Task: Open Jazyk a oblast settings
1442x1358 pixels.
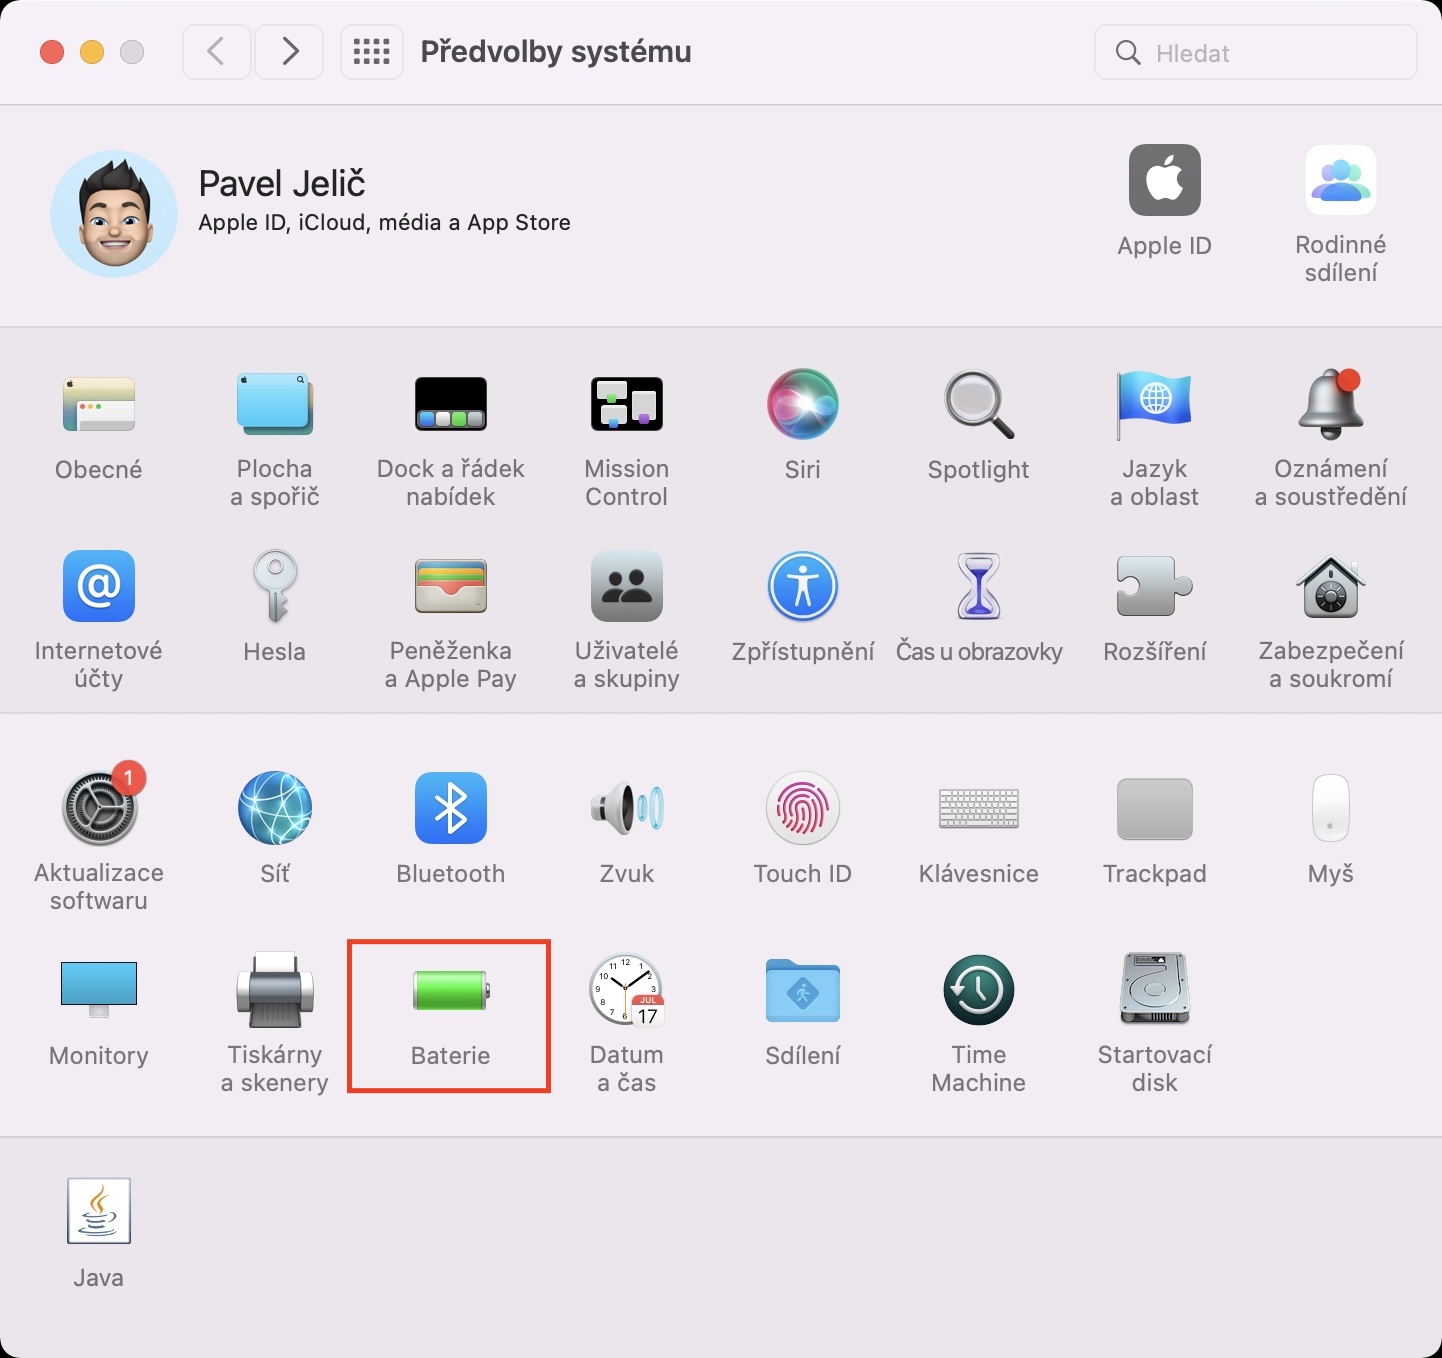Action: point(1155,405)
